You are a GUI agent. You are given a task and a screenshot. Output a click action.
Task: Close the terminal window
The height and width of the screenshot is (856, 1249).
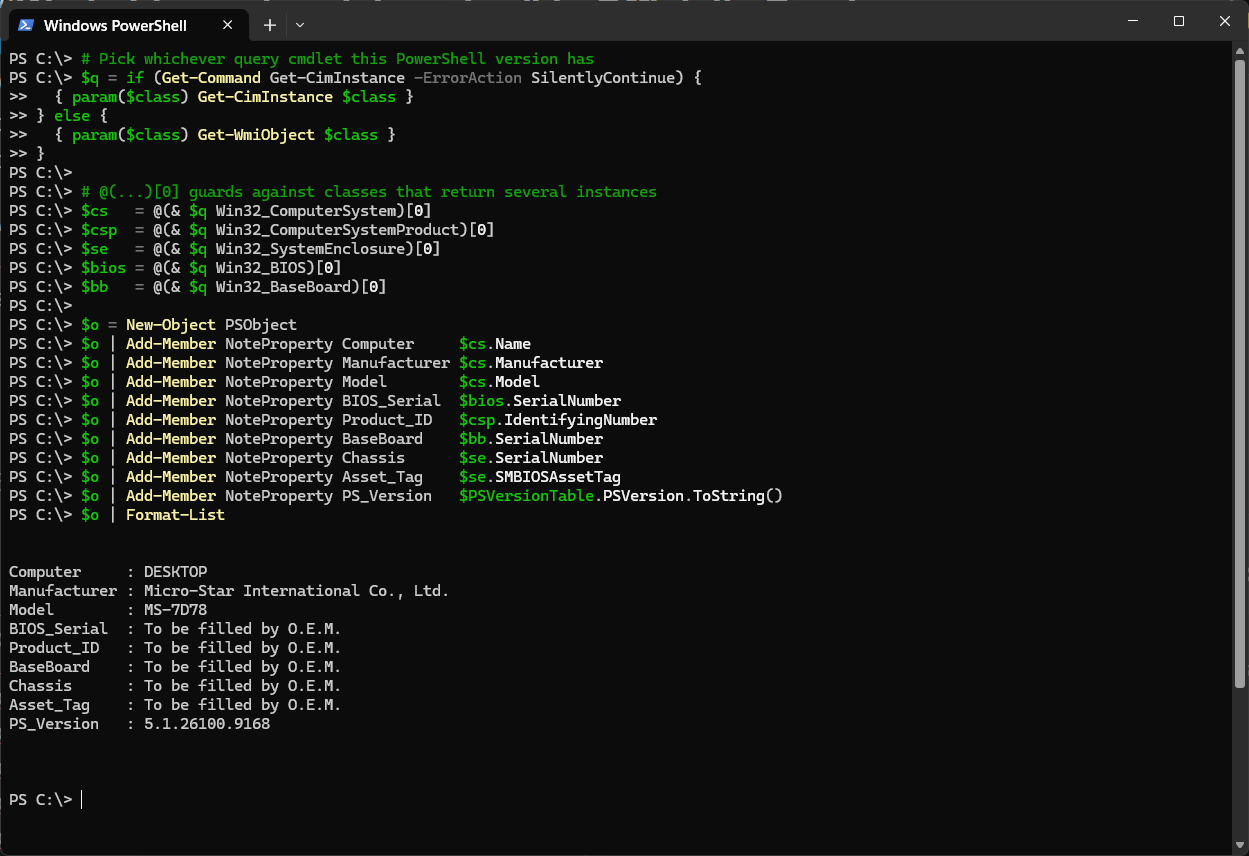[x=1225, y=21]
